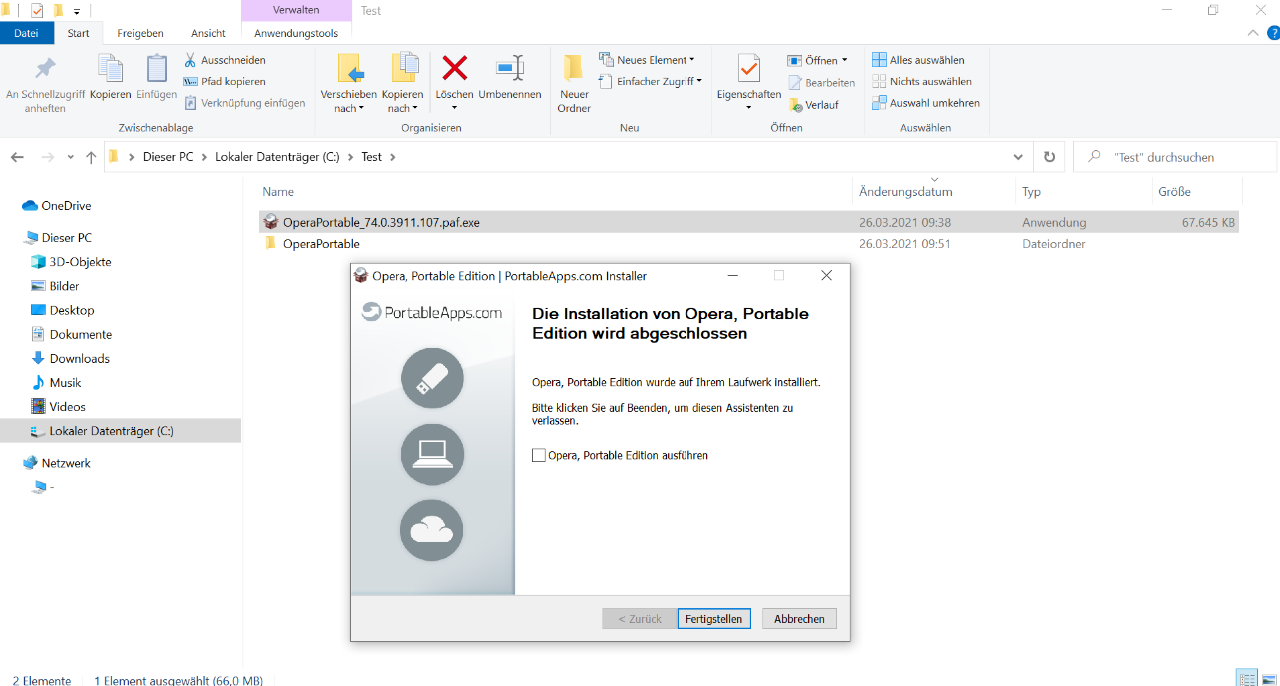This screenshot has height=686, width=1280.
Task: Open Dokumente in the navigation pane
Action: (80, 334)
